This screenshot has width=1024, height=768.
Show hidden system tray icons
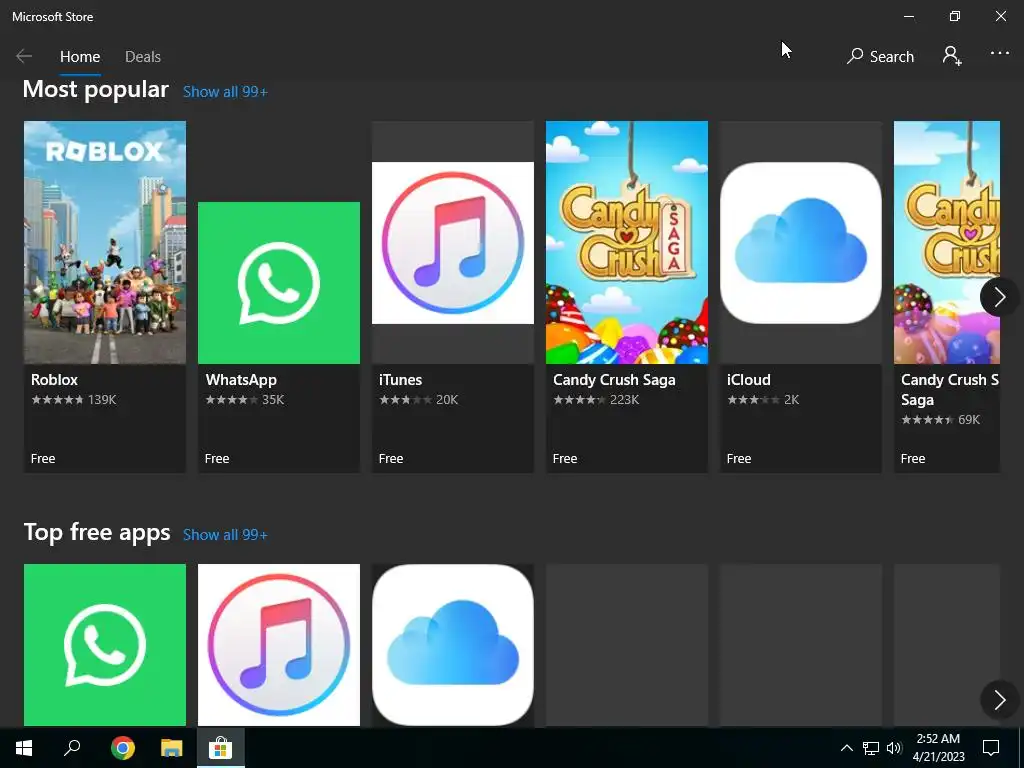pyautogui.click(x=846, y=748)
